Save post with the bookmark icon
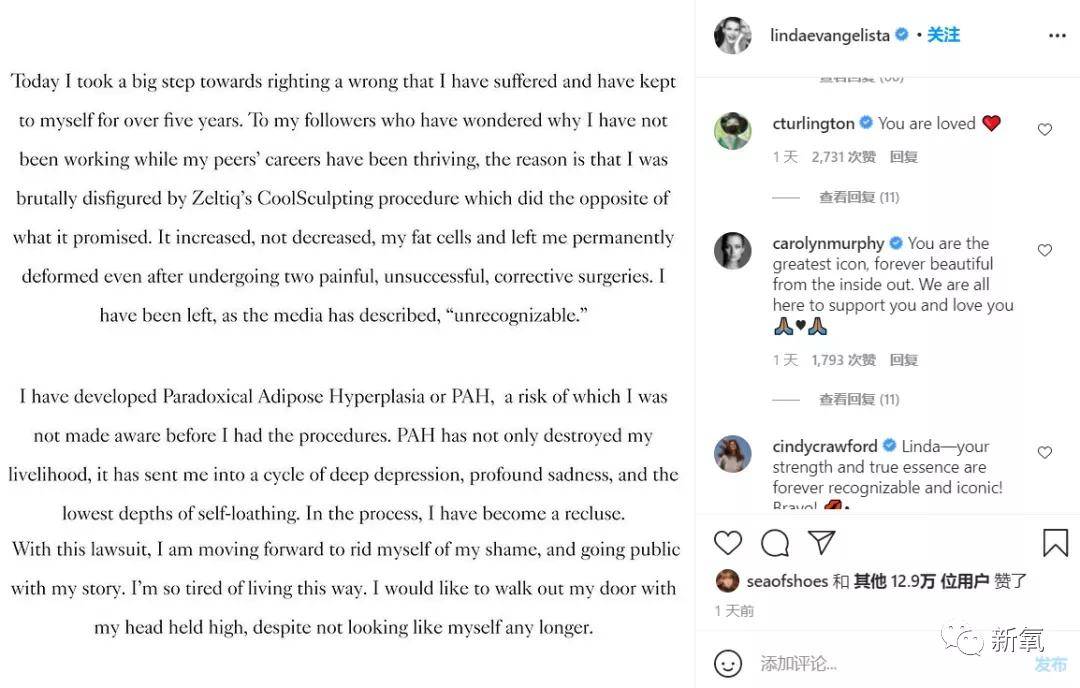This screenshot has height=688, width=1080. (x=1055, y=543)
